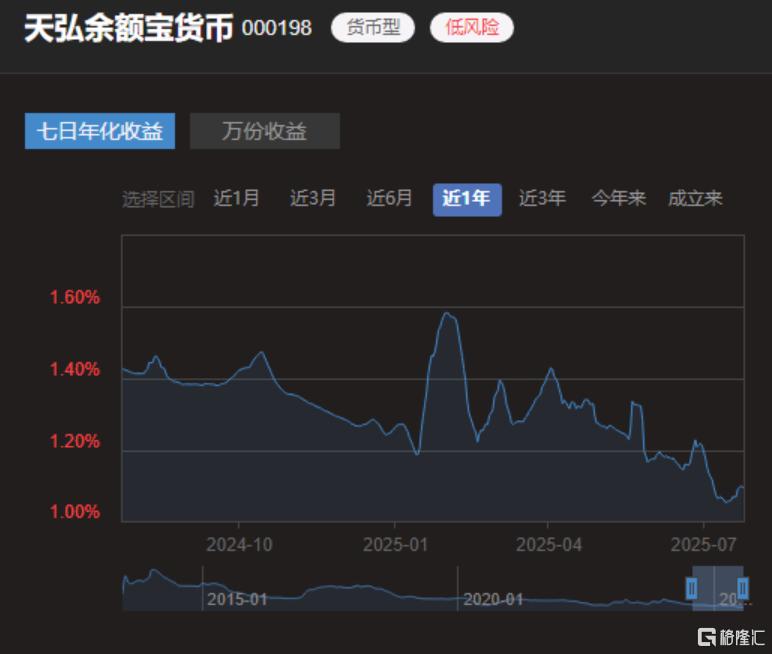Select the 近6月 time range
Screen dimensions: 772x654
(x=389, y=198)
